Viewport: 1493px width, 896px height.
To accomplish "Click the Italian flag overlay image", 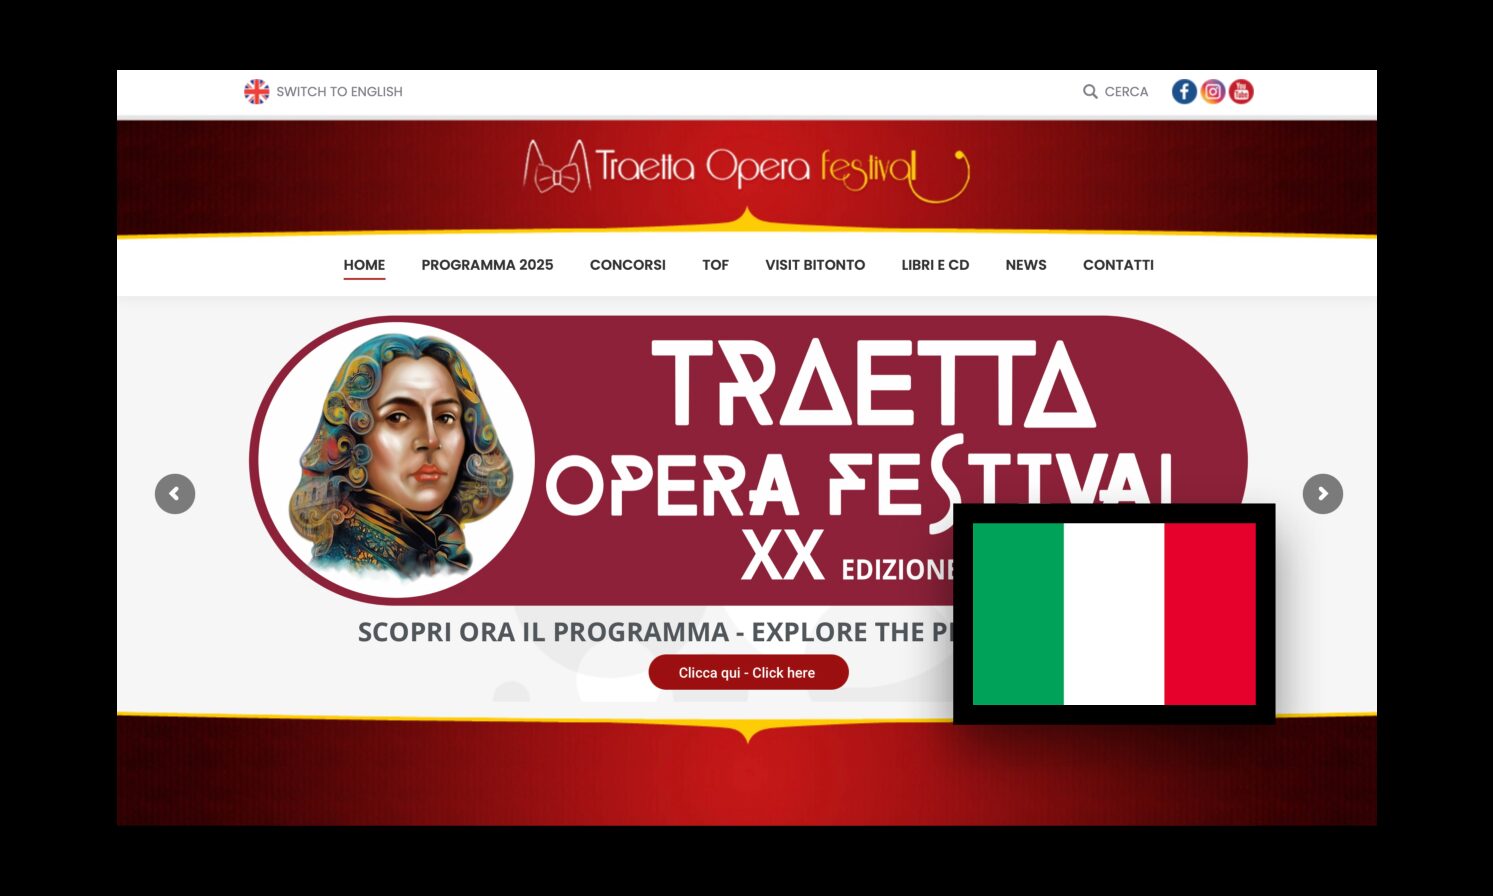I will (x=1114, y=614).
